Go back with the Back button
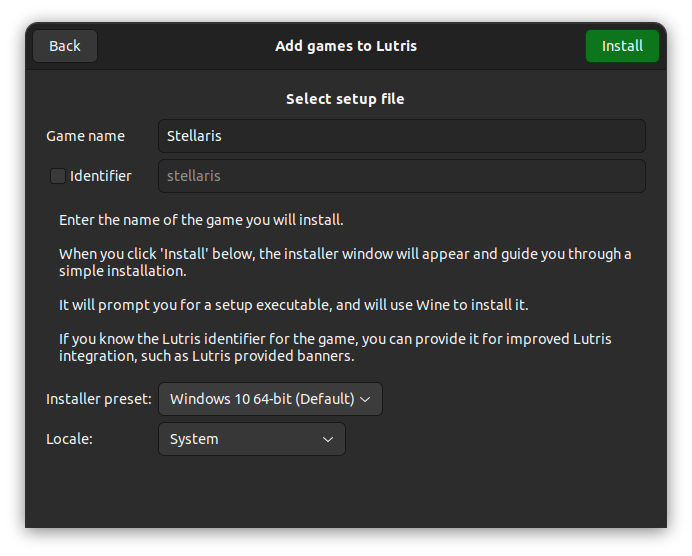 click(x=65, y=46)
